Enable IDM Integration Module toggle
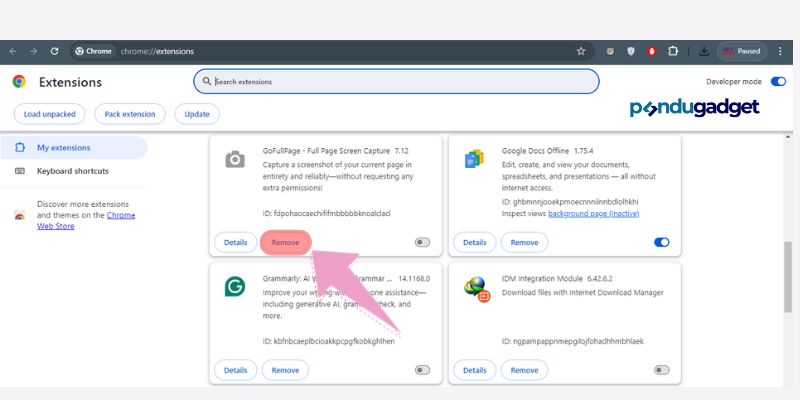Image resolution: width=800 pixels, height=400 pixels. (x=662, y=370)
